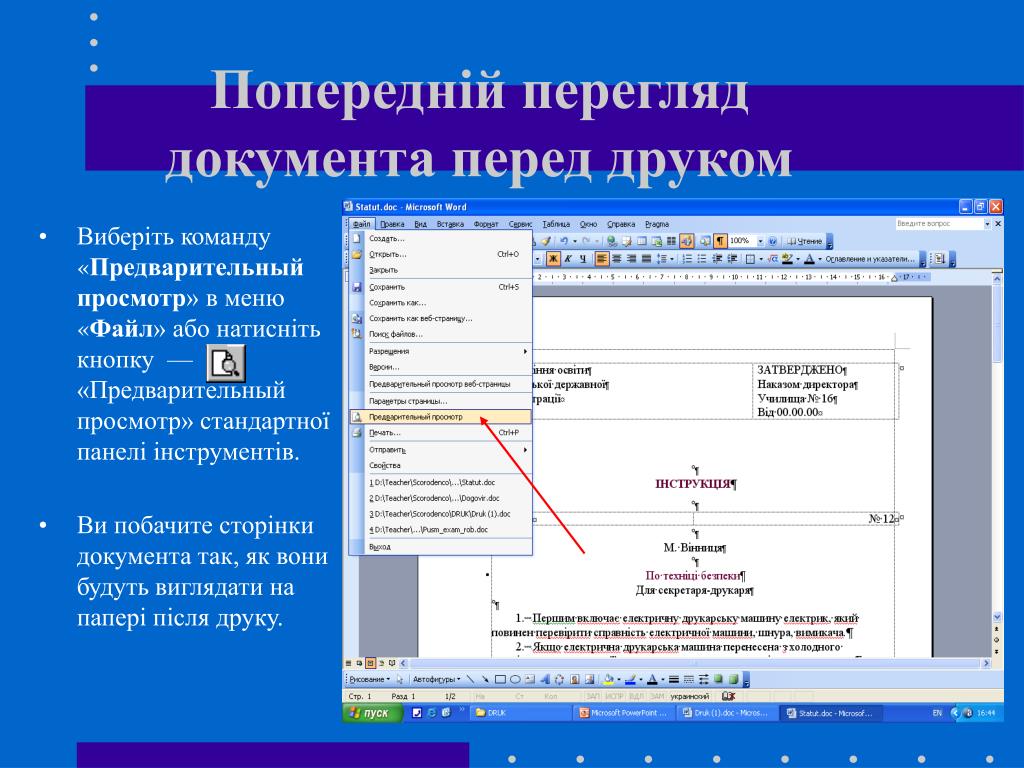Click the Insert Diagram icon

559,679
